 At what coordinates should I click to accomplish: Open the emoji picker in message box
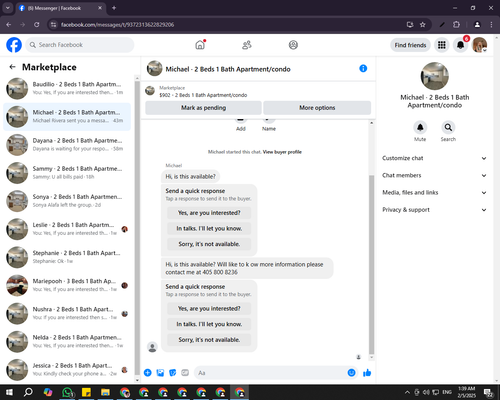(351, 373)
